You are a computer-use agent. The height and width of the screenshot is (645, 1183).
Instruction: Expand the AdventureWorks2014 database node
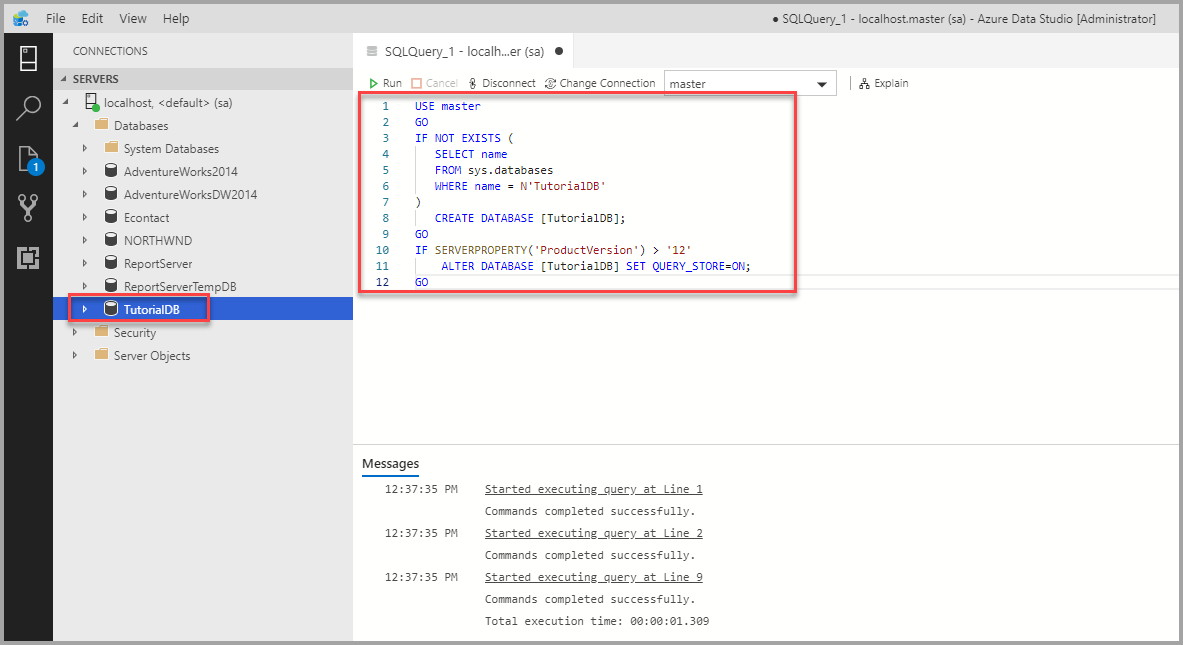click(x=84, y=171)
